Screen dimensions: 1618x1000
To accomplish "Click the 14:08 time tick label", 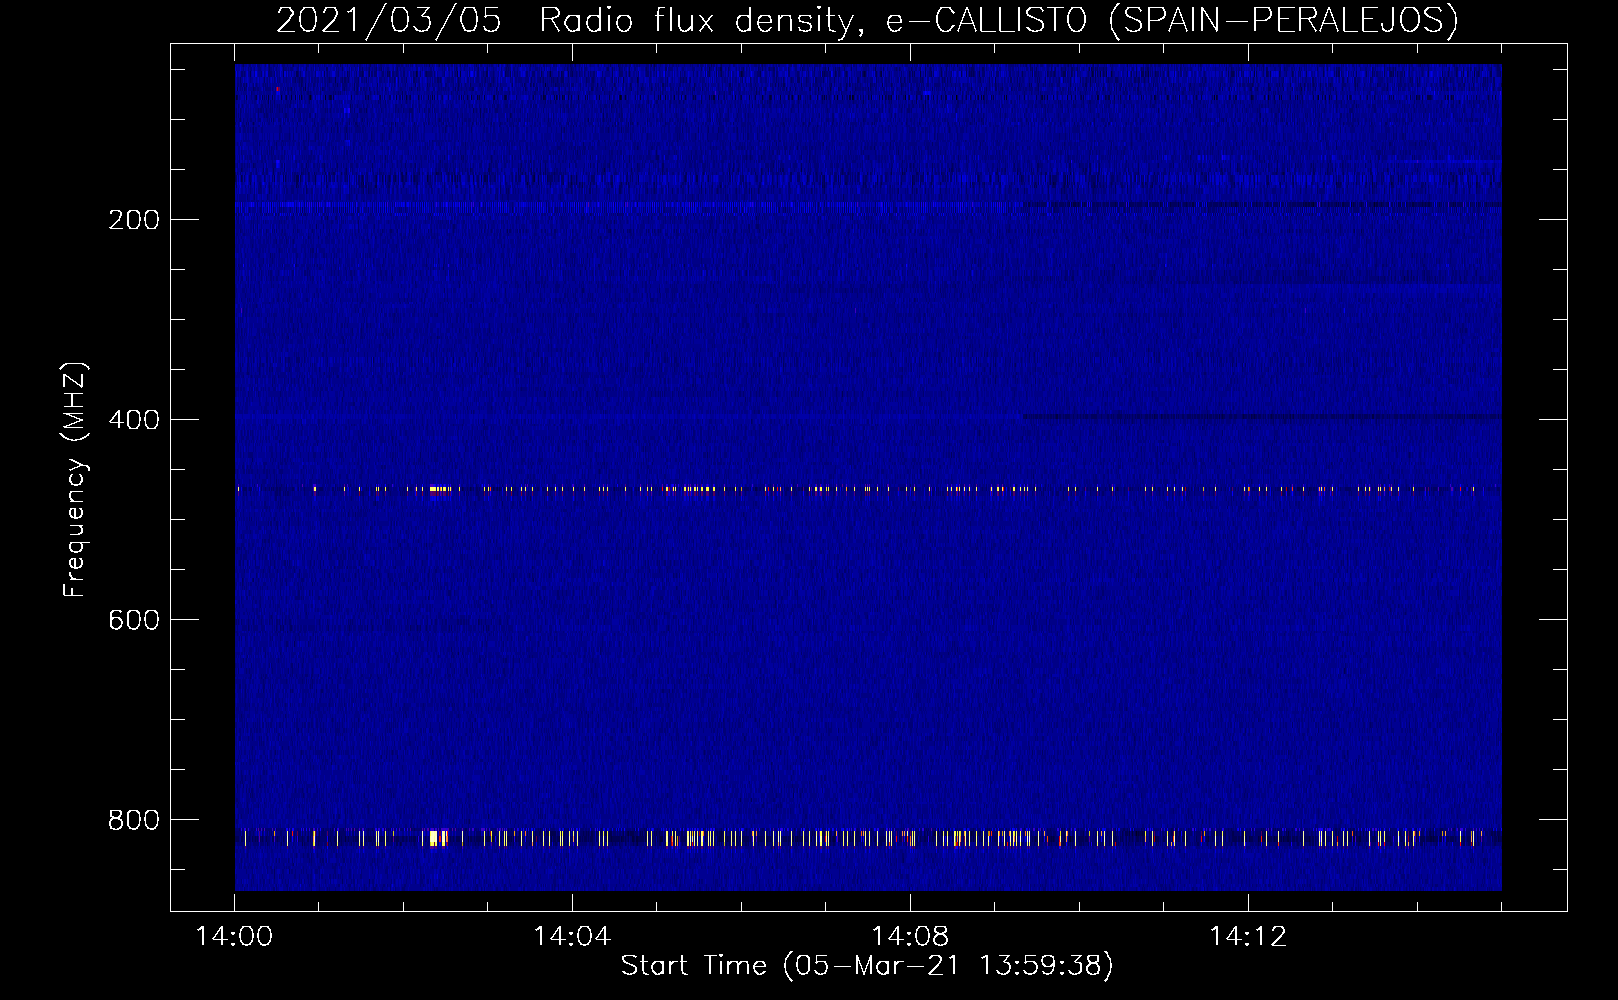I will click(x=910, y=937).
